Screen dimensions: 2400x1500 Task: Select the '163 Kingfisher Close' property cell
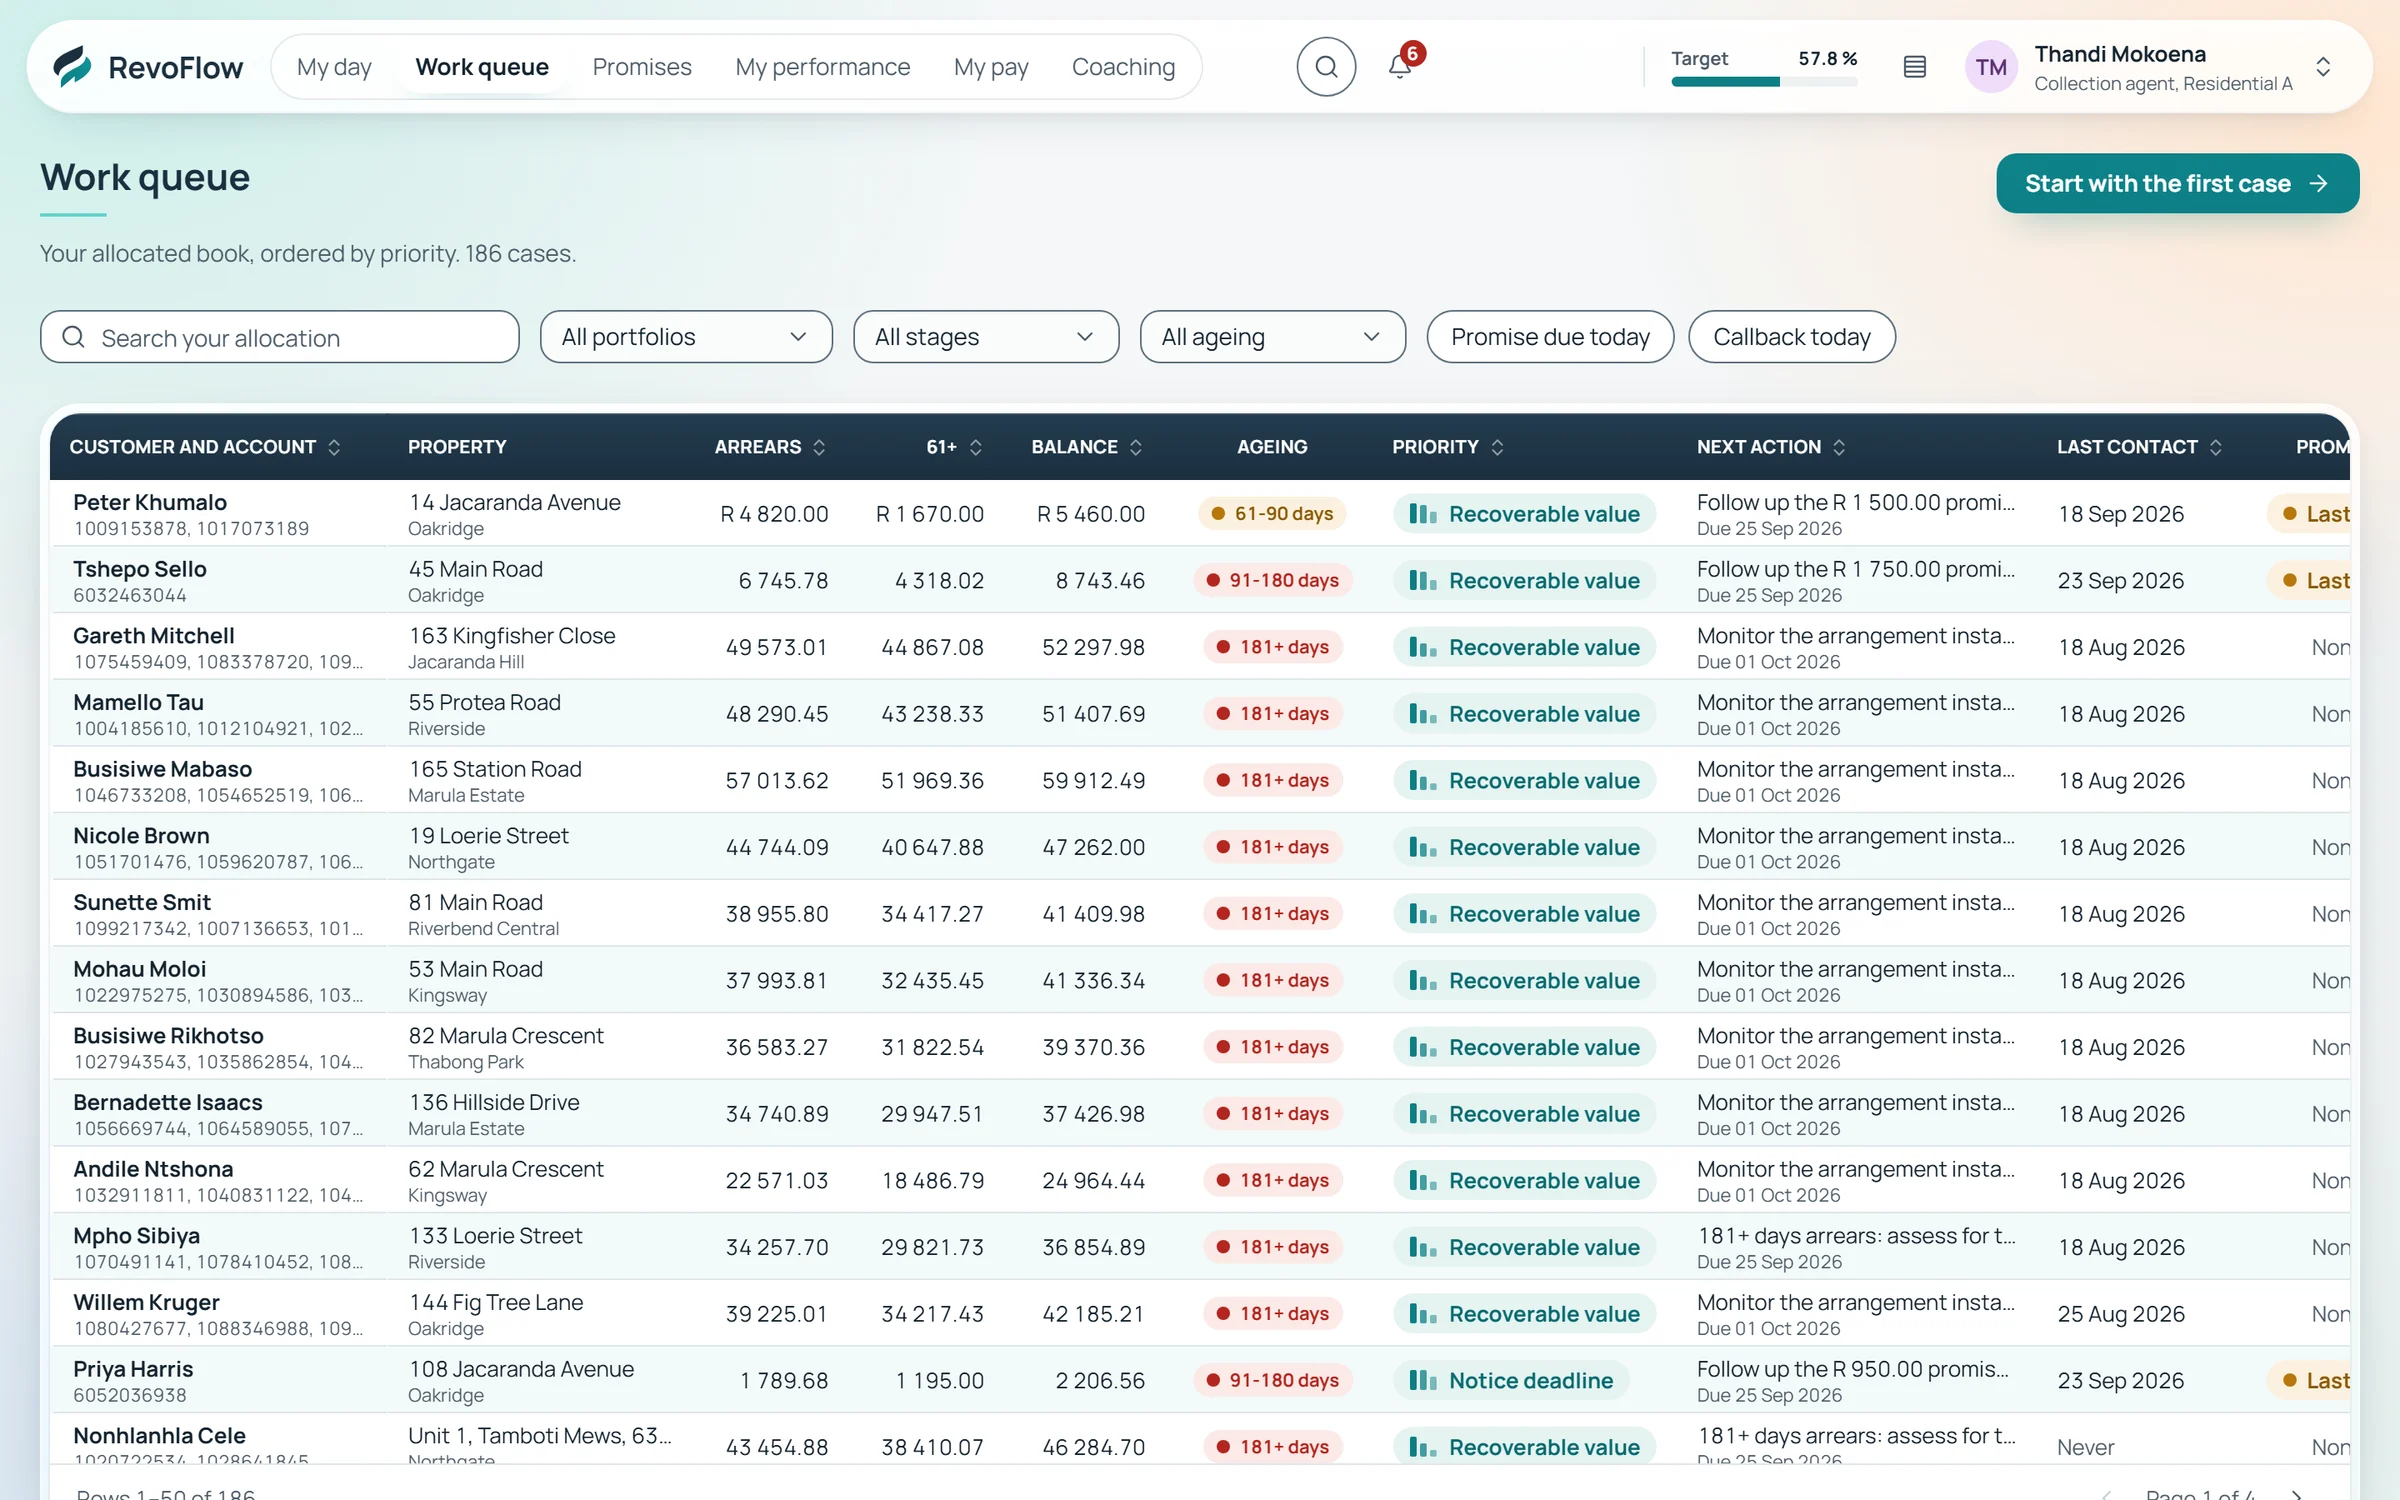pyautogui.click(x=511, y=636)
